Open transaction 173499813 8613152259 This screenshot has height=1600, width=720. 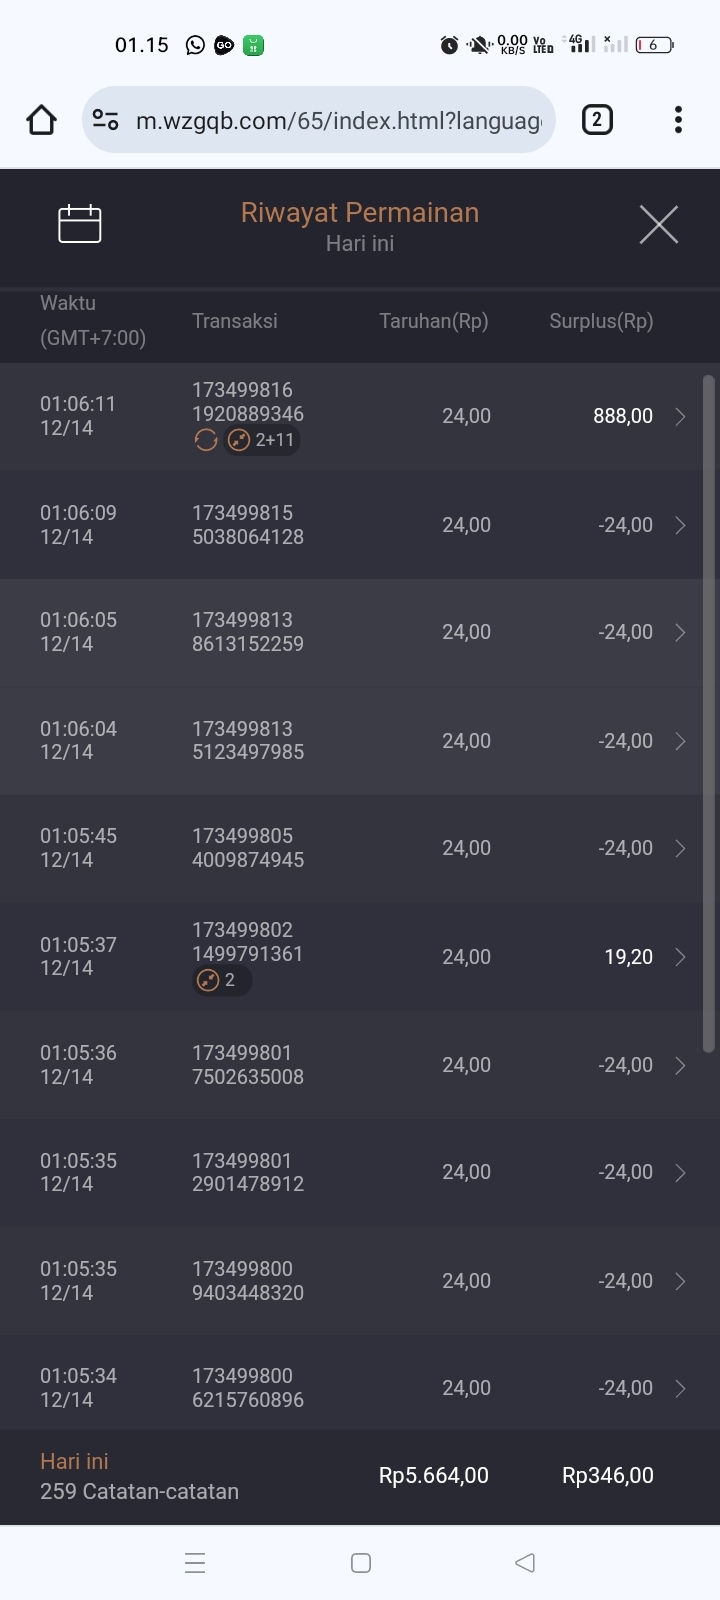pyautogui.click(x=248, y=632)
